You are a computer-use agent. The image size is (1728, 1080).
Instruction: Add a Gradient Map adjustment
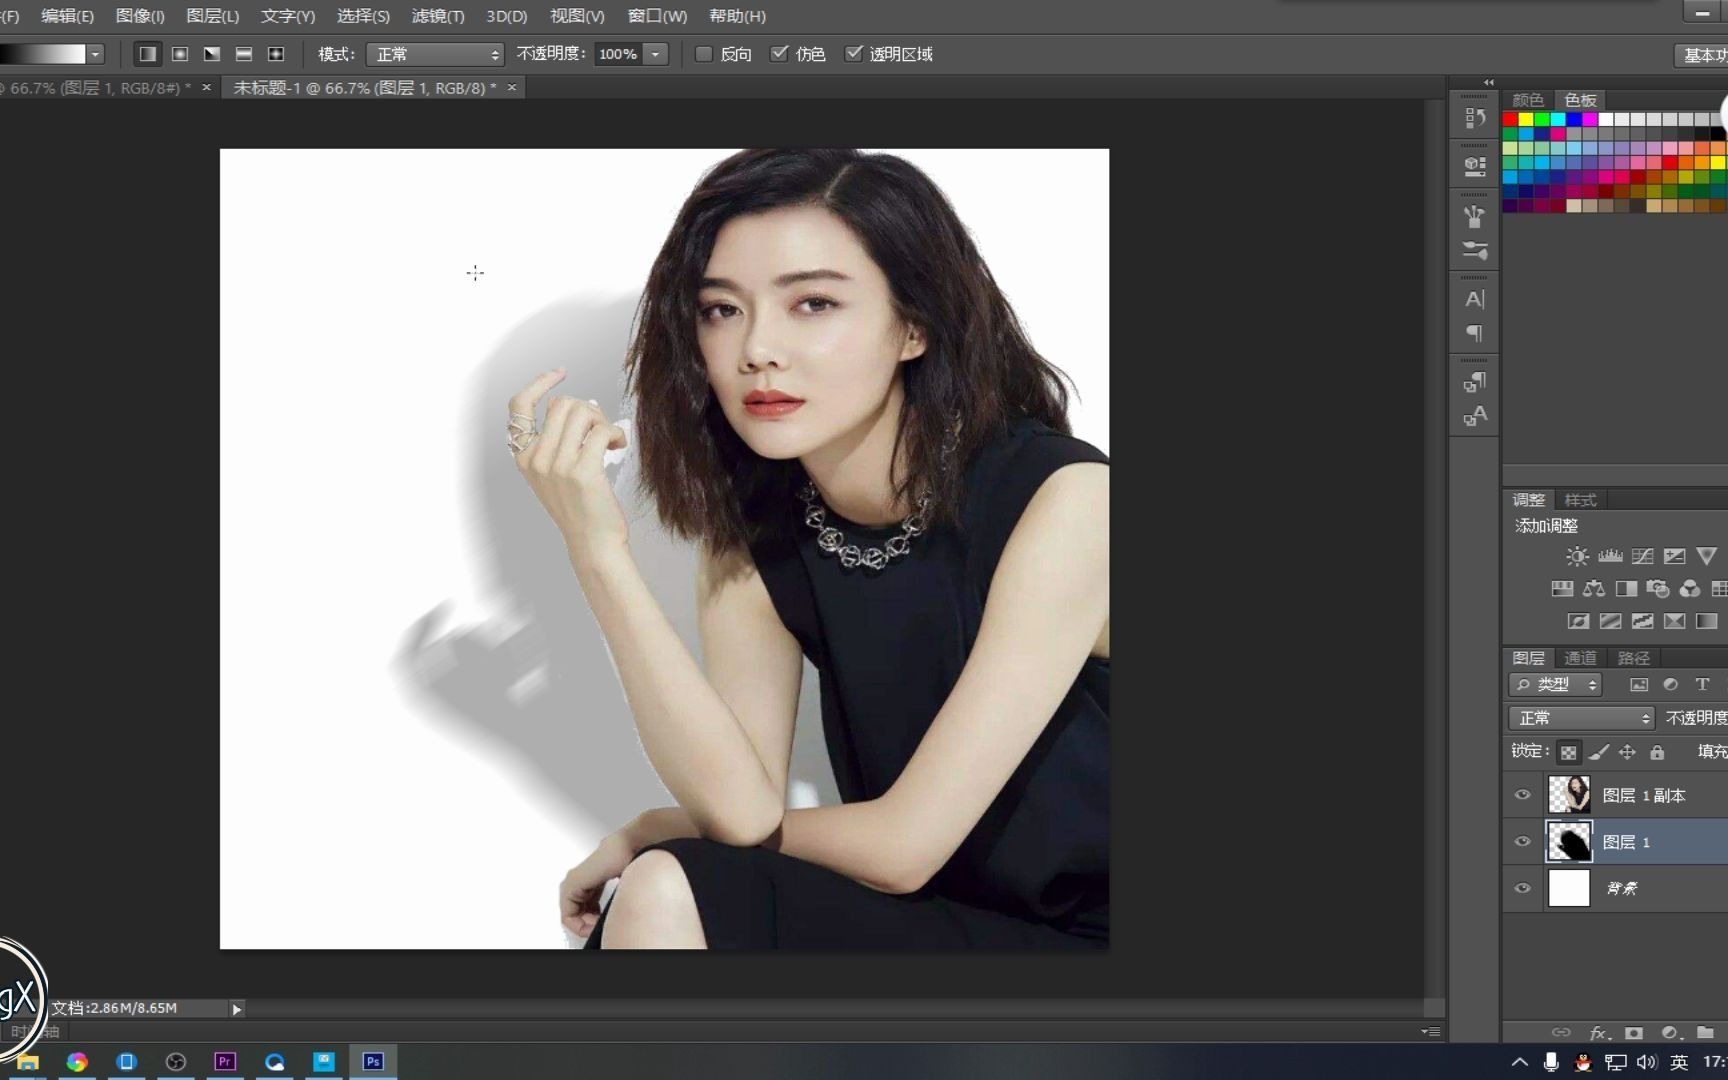1707,621
